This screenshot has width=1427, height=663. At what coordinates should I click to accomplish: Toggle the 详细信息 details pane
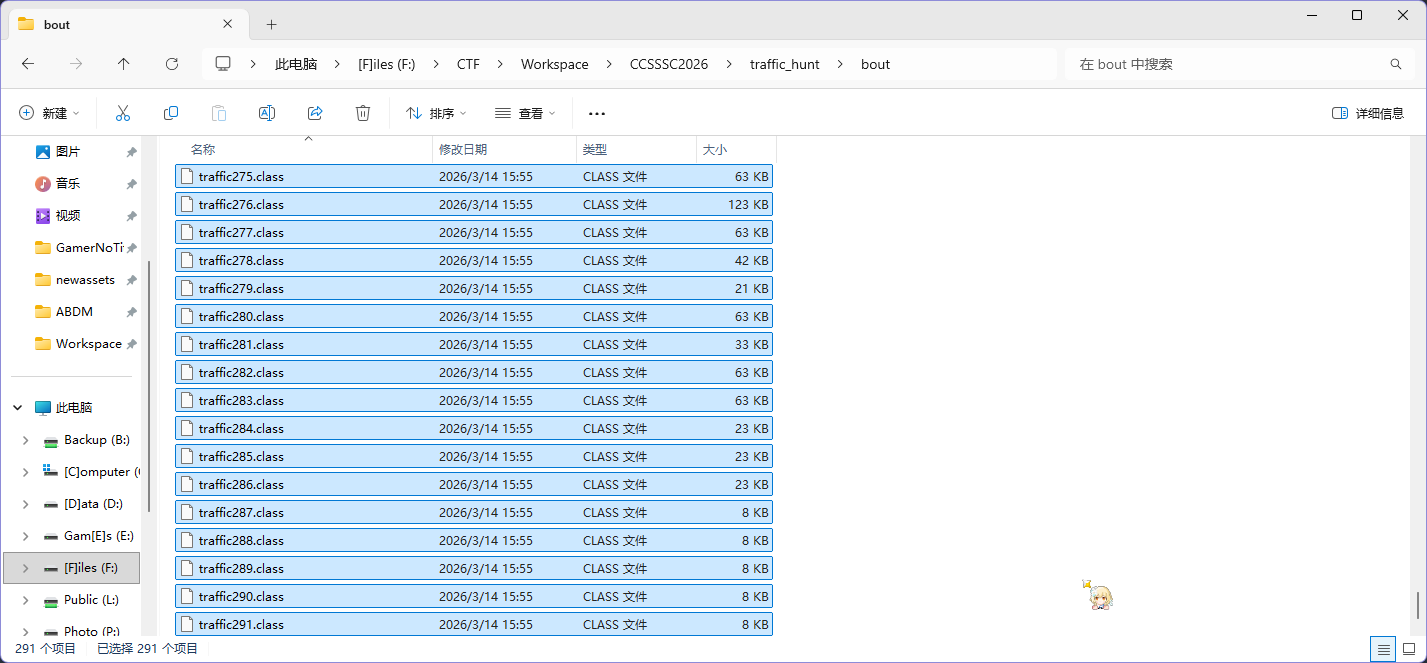click(x=1368, y=113)
